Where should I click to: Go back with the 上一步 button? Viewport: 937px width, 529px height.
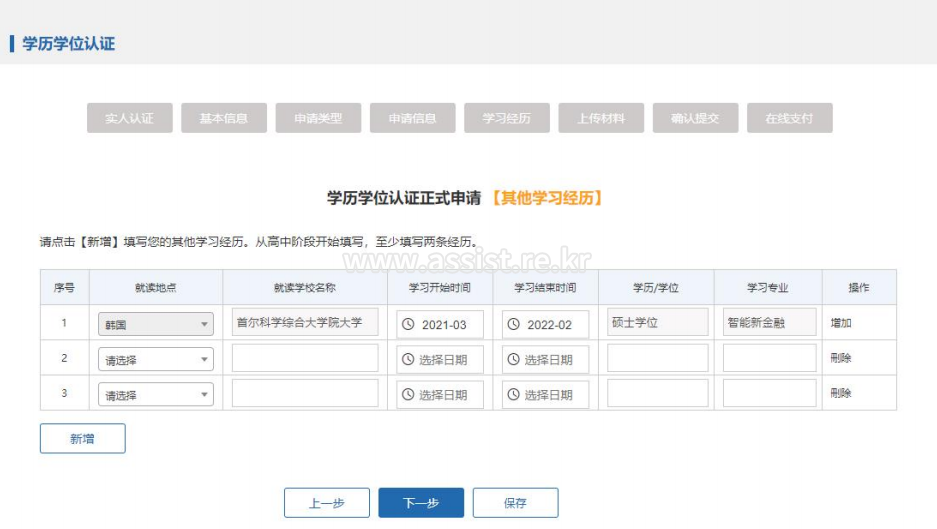(327, 503)
